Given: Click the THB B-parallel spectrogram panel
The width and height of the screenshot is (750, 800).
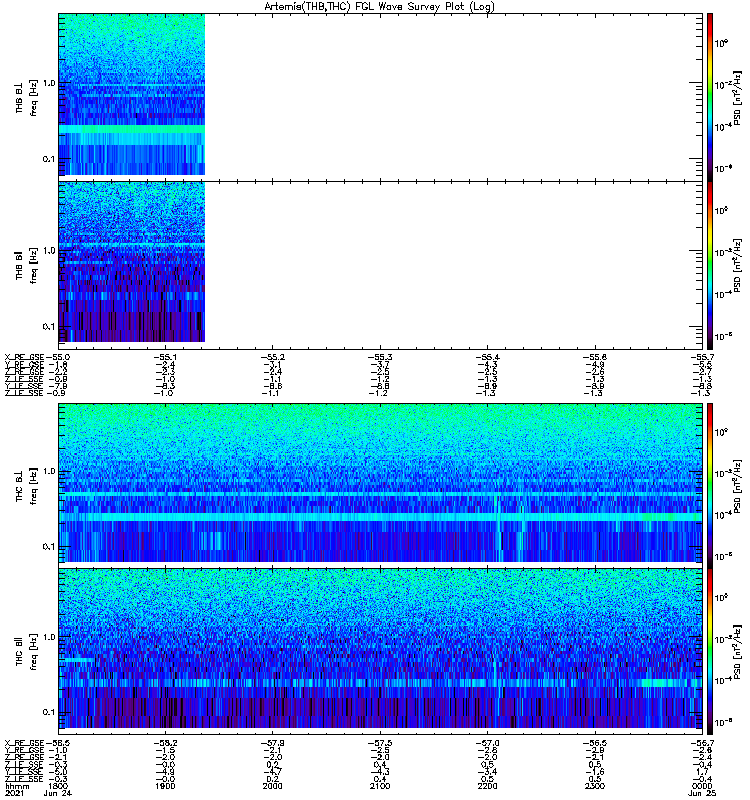Looking at the screenshot, I should pyautogui.click(x=380, y=265).
